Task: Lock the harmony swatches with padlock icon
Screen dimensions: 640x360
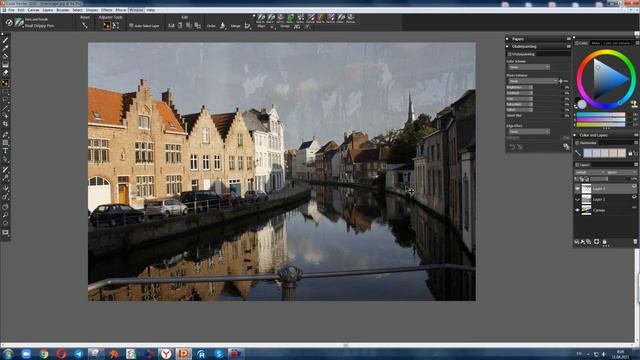Action: click(x=630, y=153)
